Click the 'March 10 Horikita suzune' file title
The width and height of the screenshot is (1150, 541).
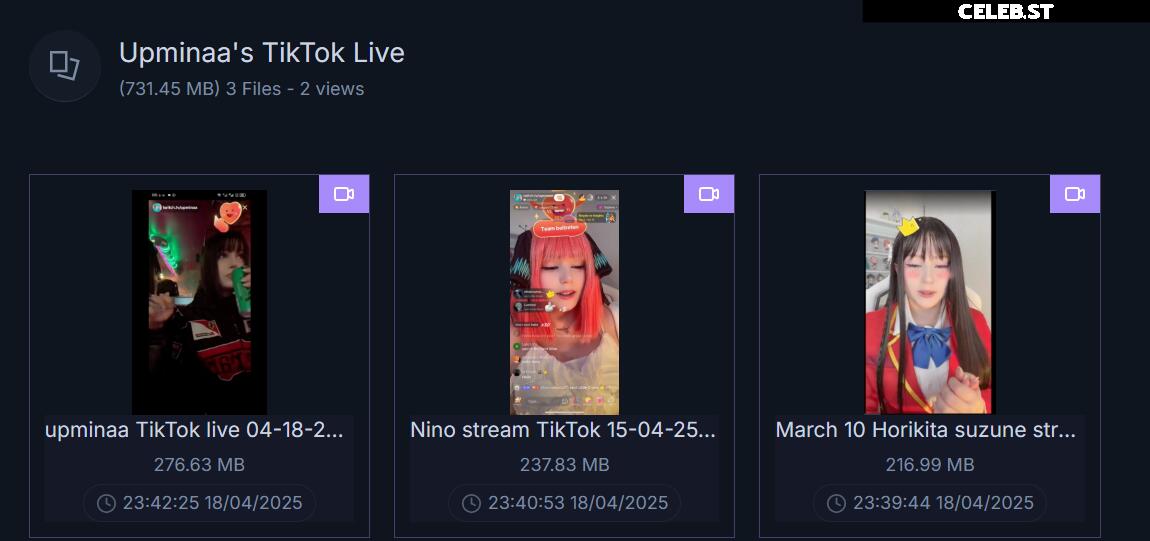click(926, 430)
